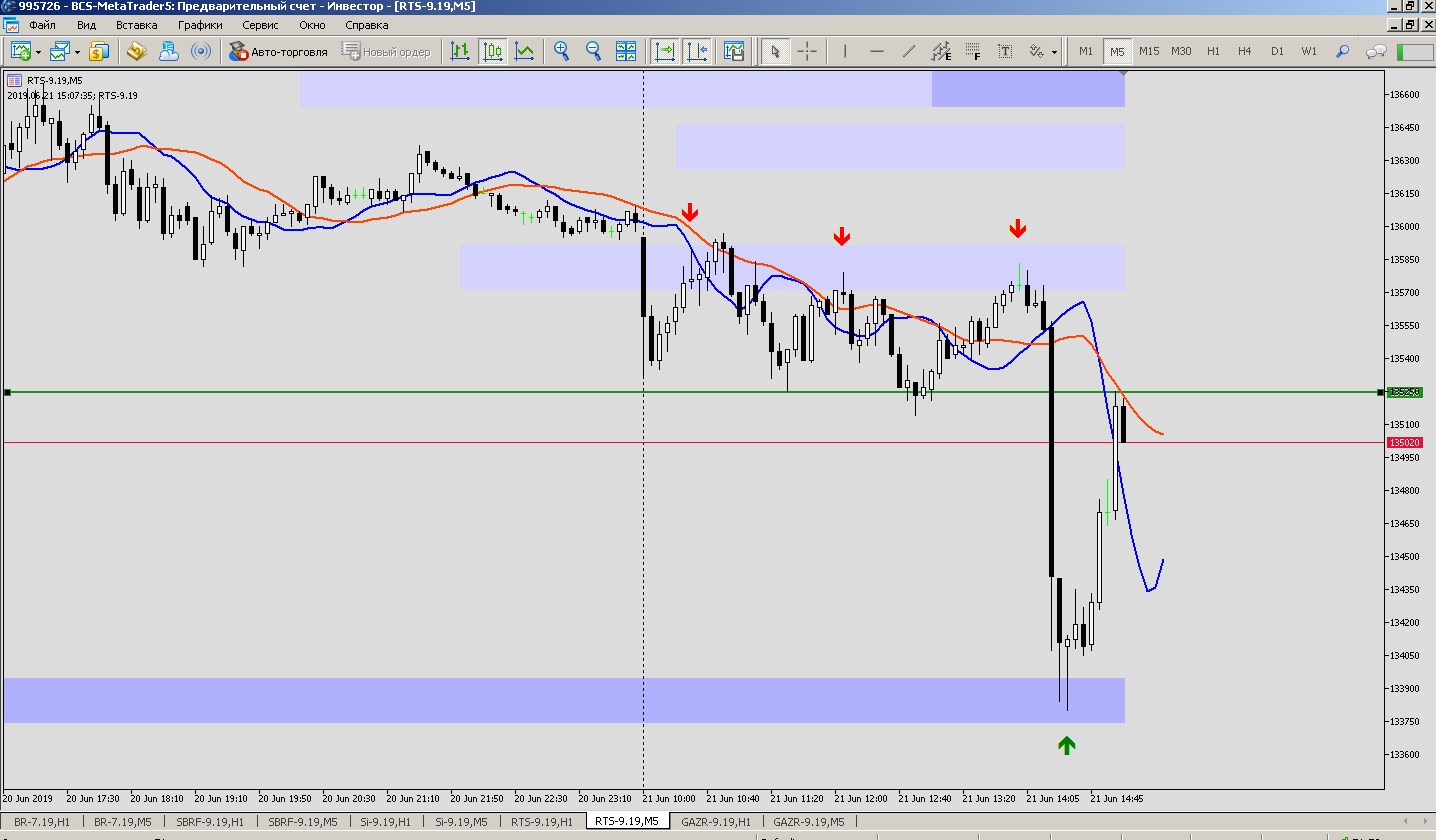Select the green horizontal line's right handle
The height and width of the screenshot is (840, 1436).
pos(1381,392)
